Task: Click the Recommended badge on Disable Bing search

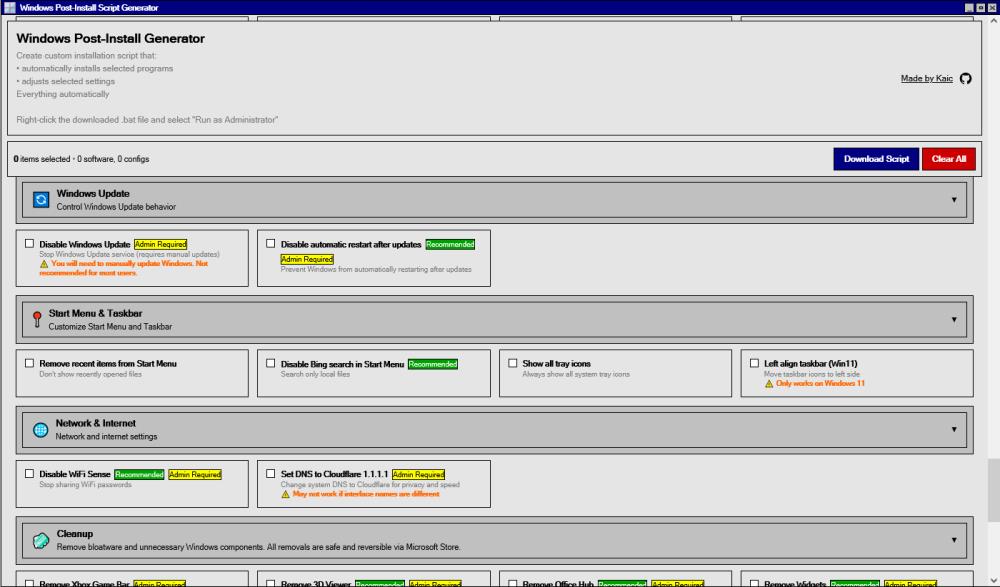Action: (432, 364)
